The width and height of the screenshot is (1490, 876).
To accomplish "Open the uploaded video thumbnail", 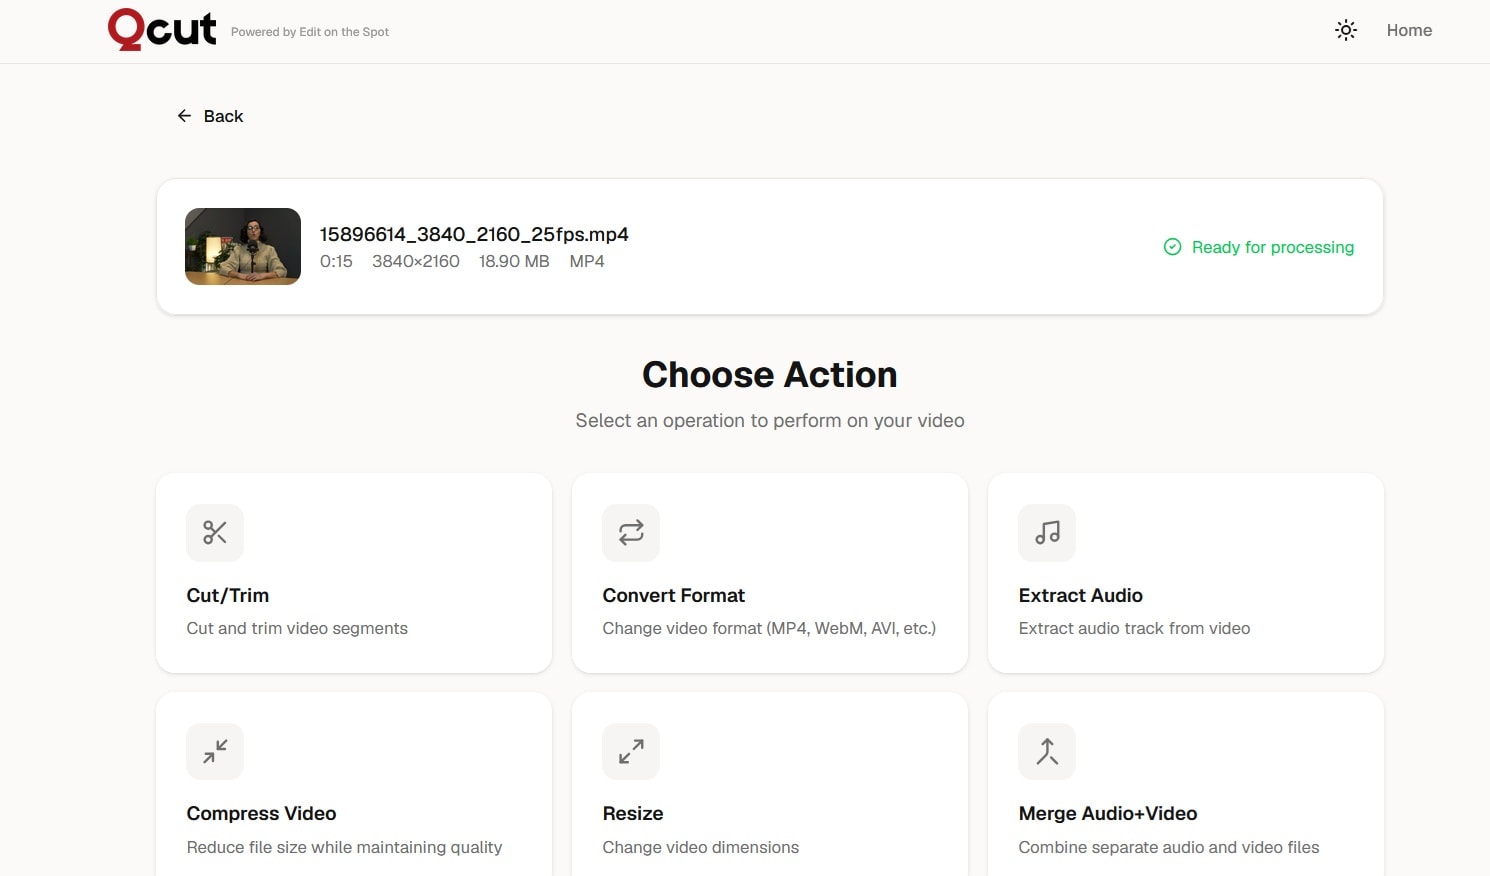I will point(243,246).
